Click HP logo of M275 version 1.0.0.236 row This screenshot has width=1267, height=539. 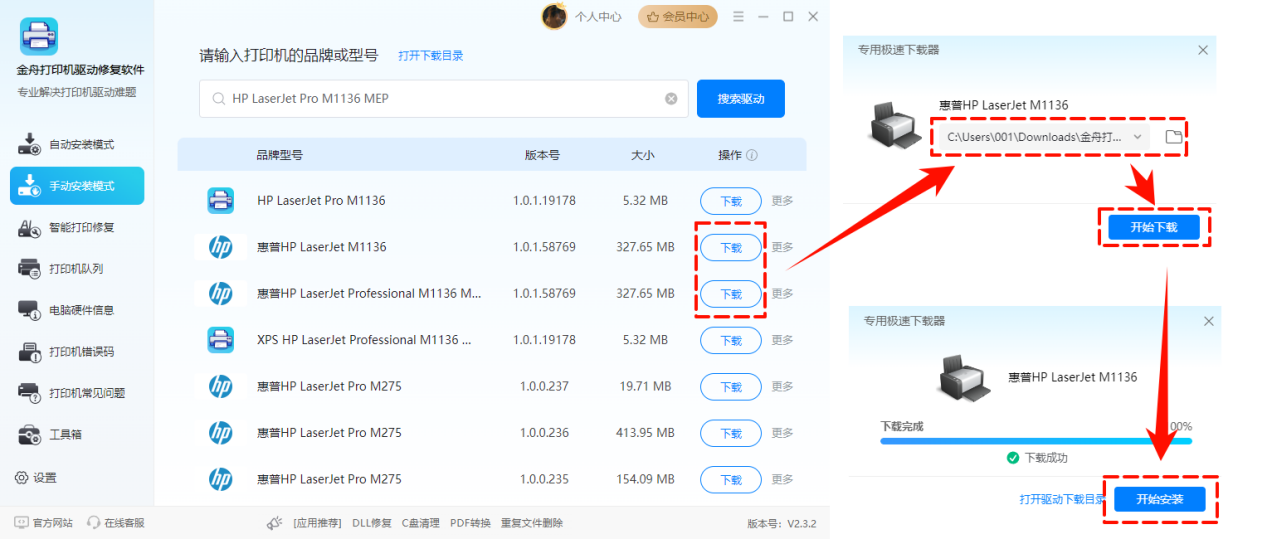220,433
